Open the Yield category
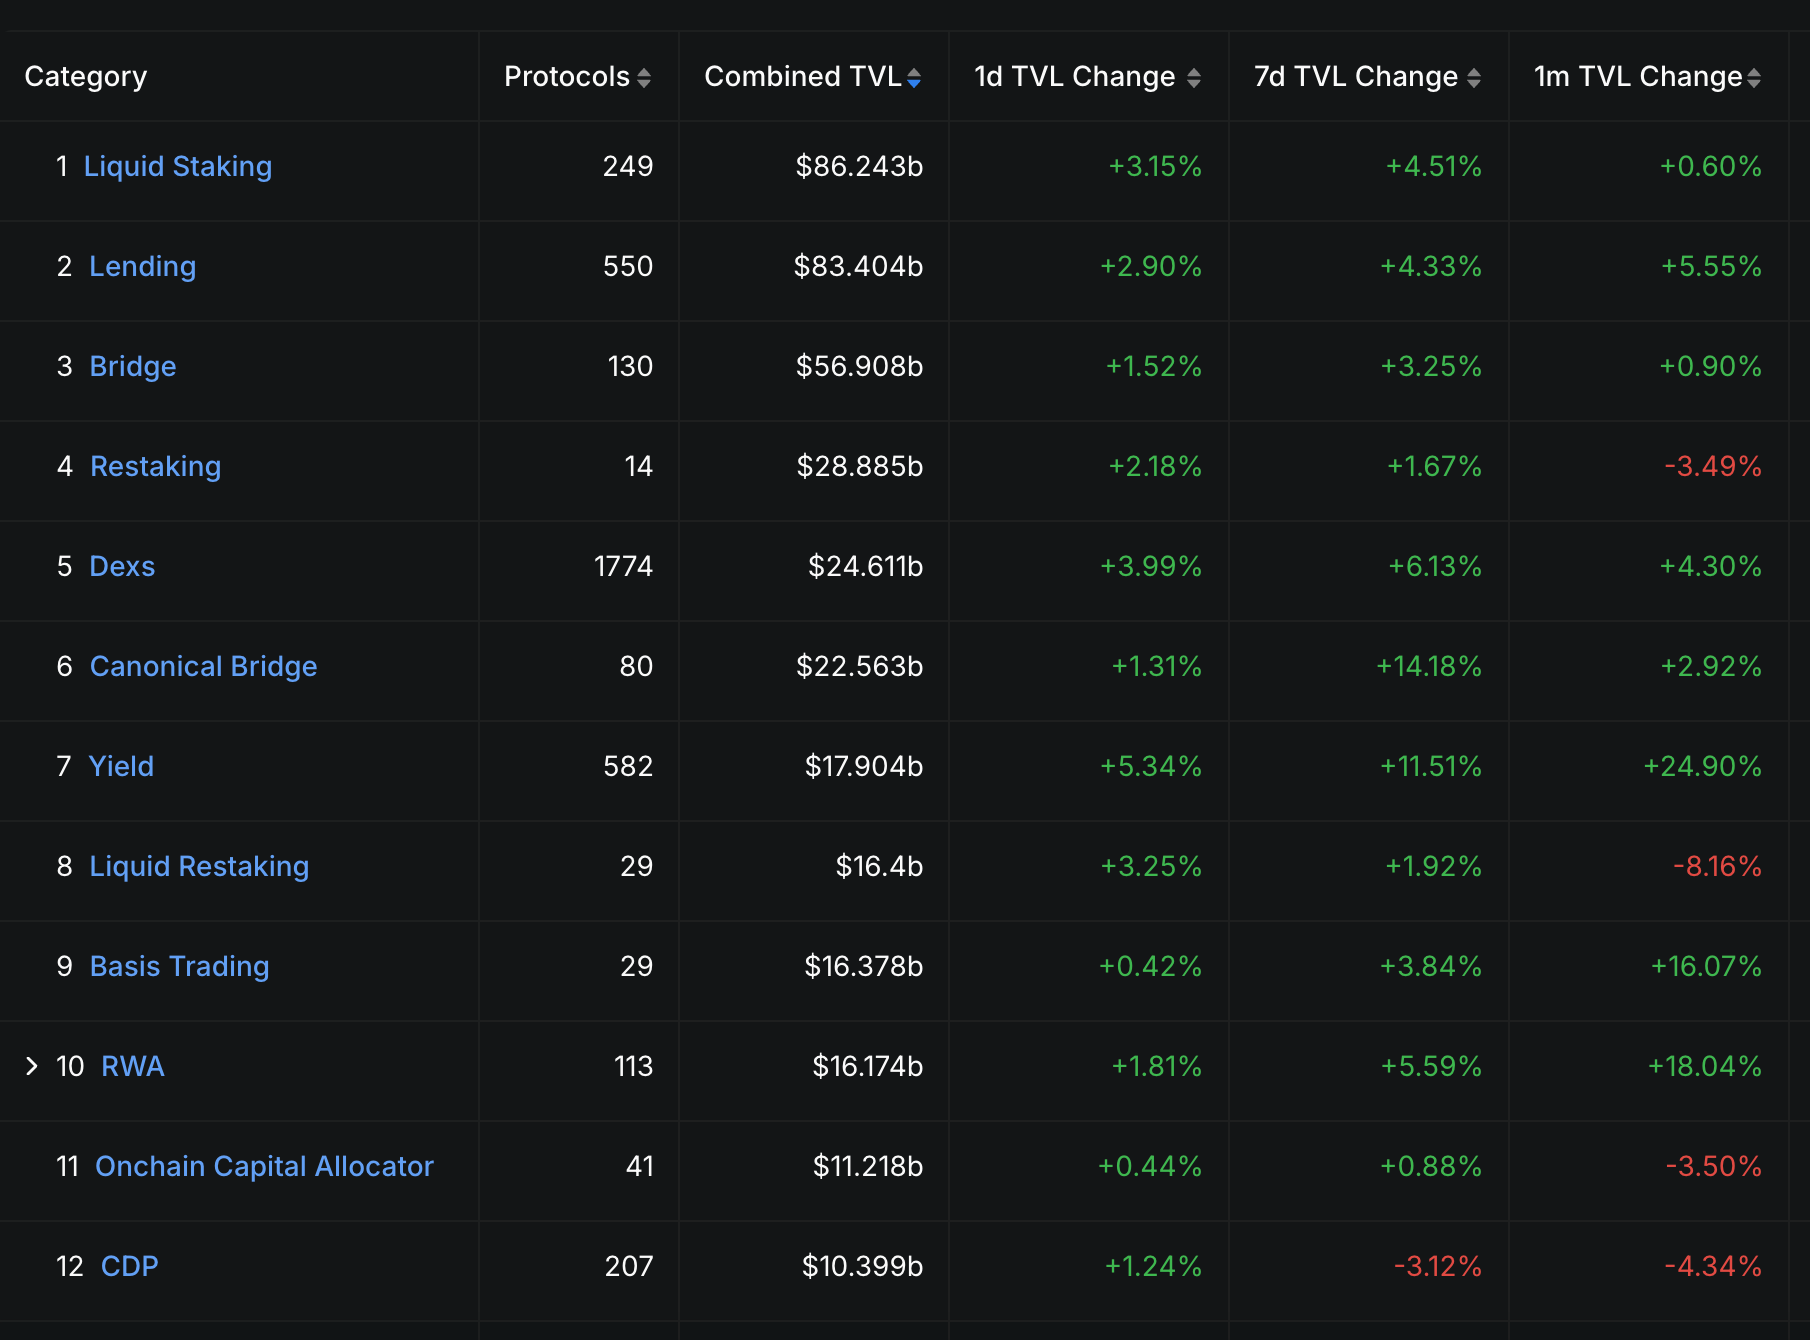The image size is (1810, 1340). [x=121, y=766]
